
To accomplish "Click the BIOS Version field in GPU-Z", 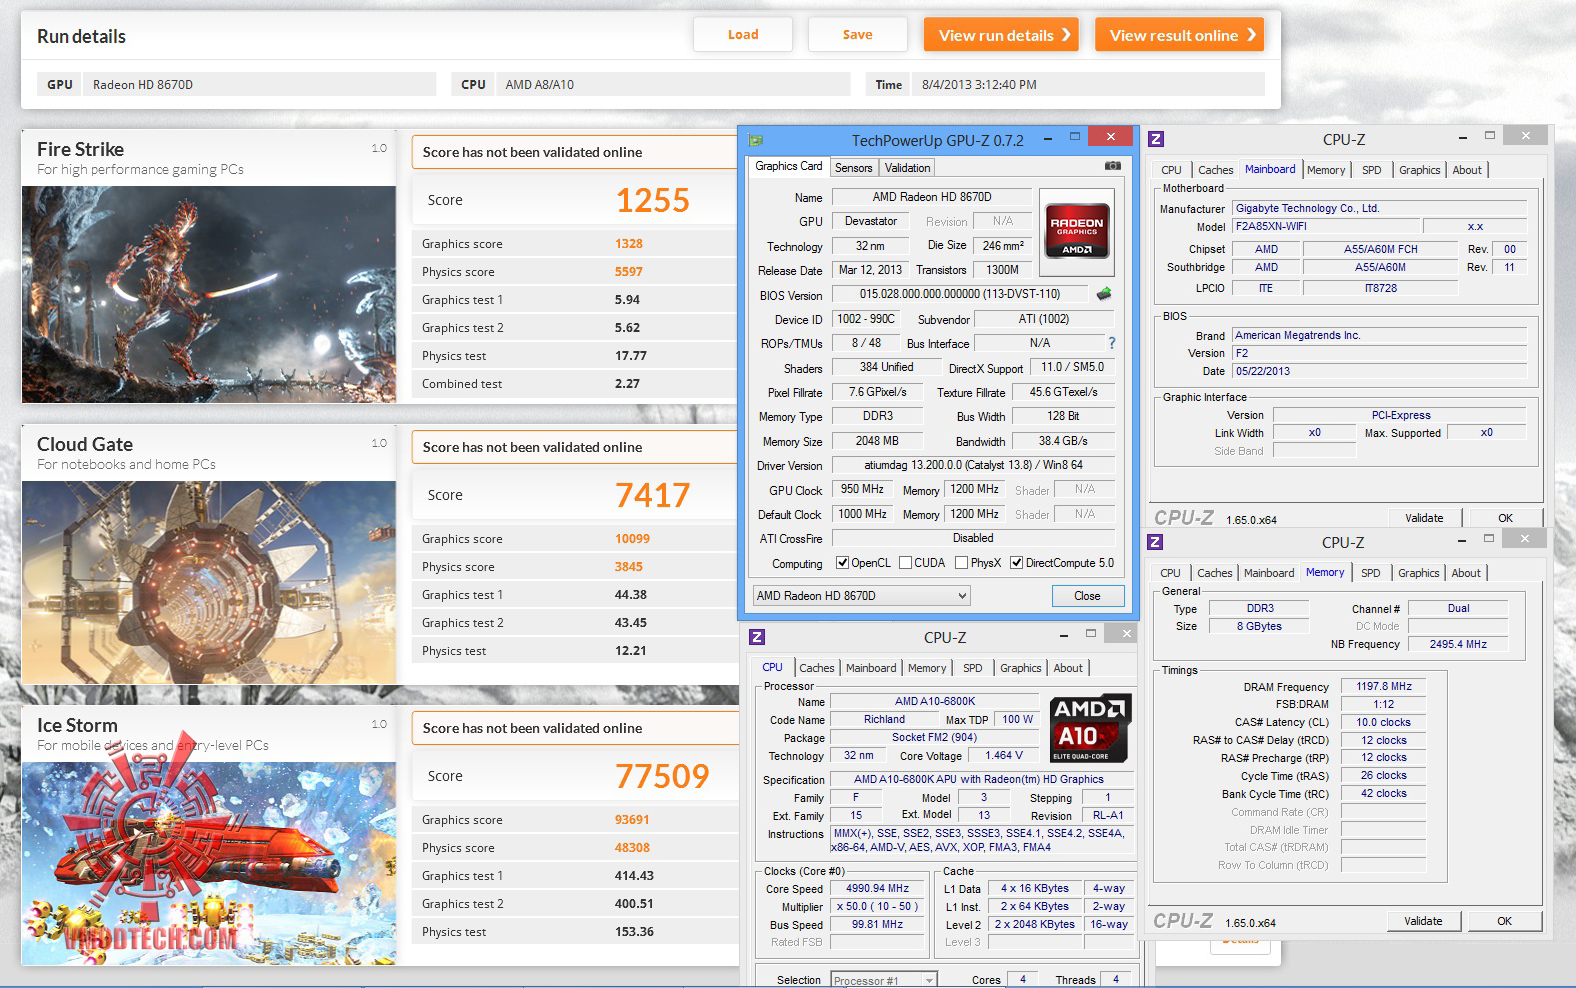I will coord(960,294).
